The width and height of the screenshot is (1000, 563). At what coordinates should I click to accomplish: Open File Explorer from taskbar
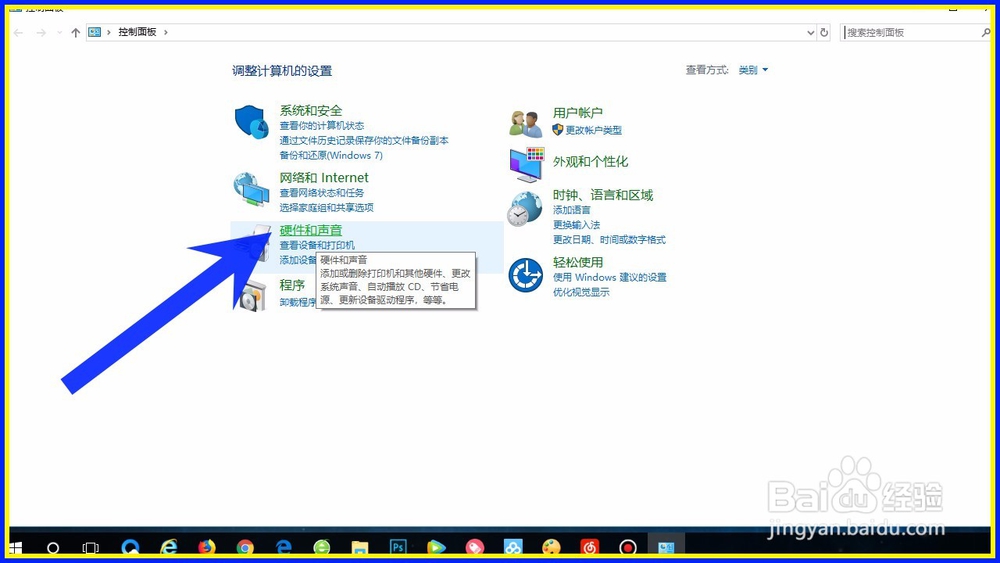click(x=360, y=548)
